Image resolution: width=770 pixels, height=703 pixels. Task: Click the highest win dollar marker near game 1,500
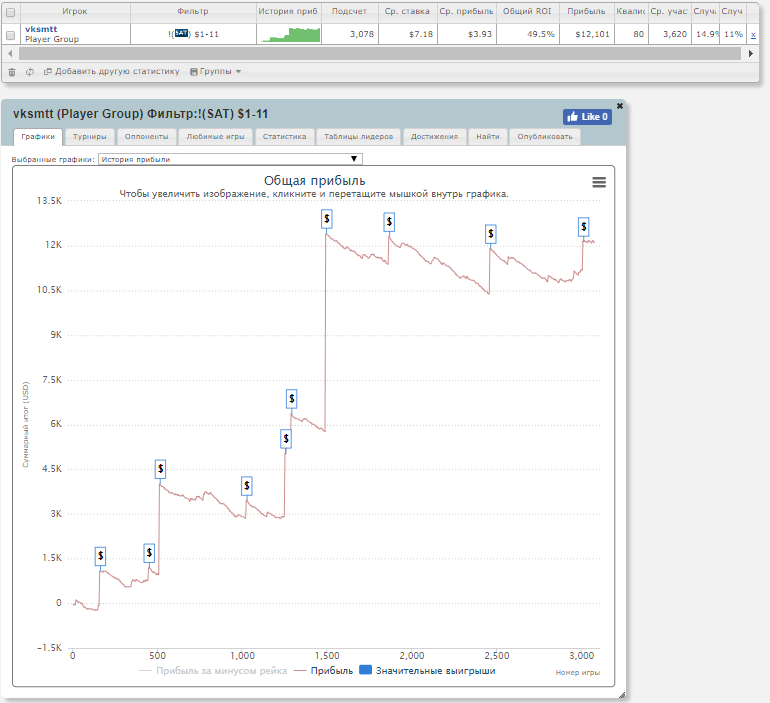[x=326, y=218]
